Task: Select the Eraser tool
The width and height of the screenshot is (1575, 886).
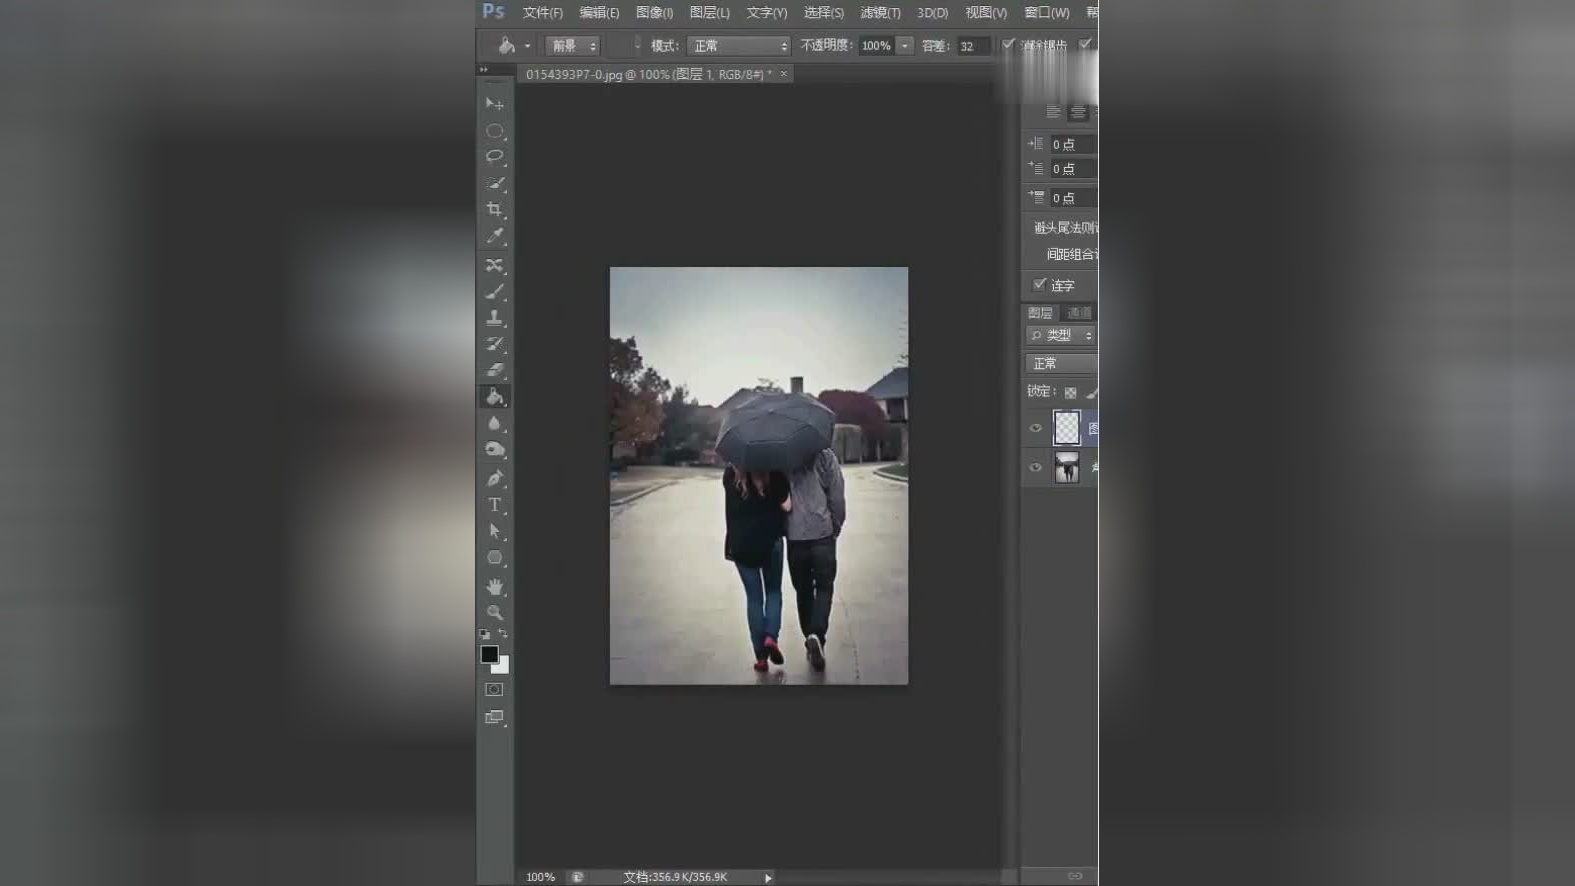Action: pos(494,370)
